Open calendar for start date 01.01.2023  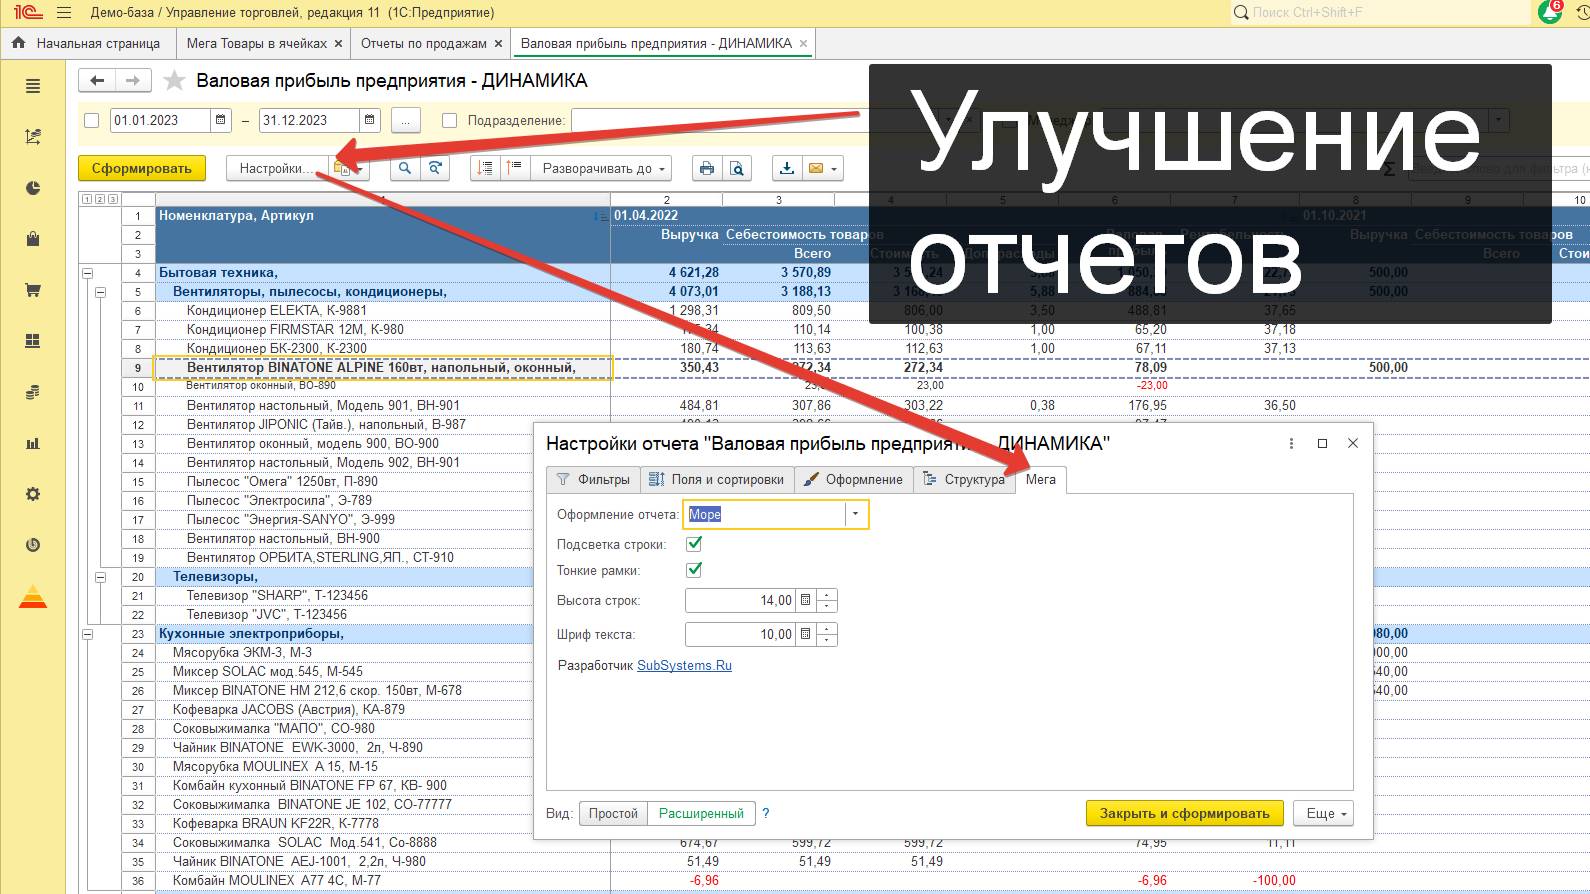coord(221,120)
